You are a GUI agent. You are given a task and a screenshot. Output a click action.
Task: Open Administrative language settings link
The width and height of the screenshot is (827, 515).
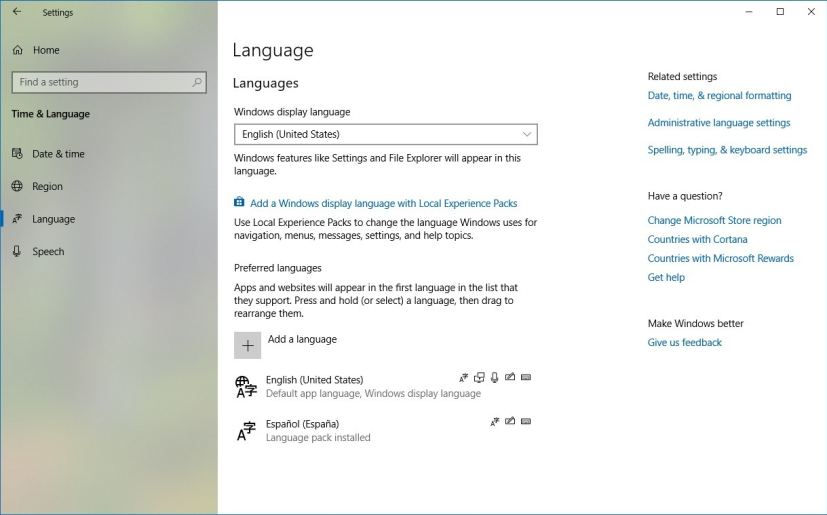click(719, 123)
